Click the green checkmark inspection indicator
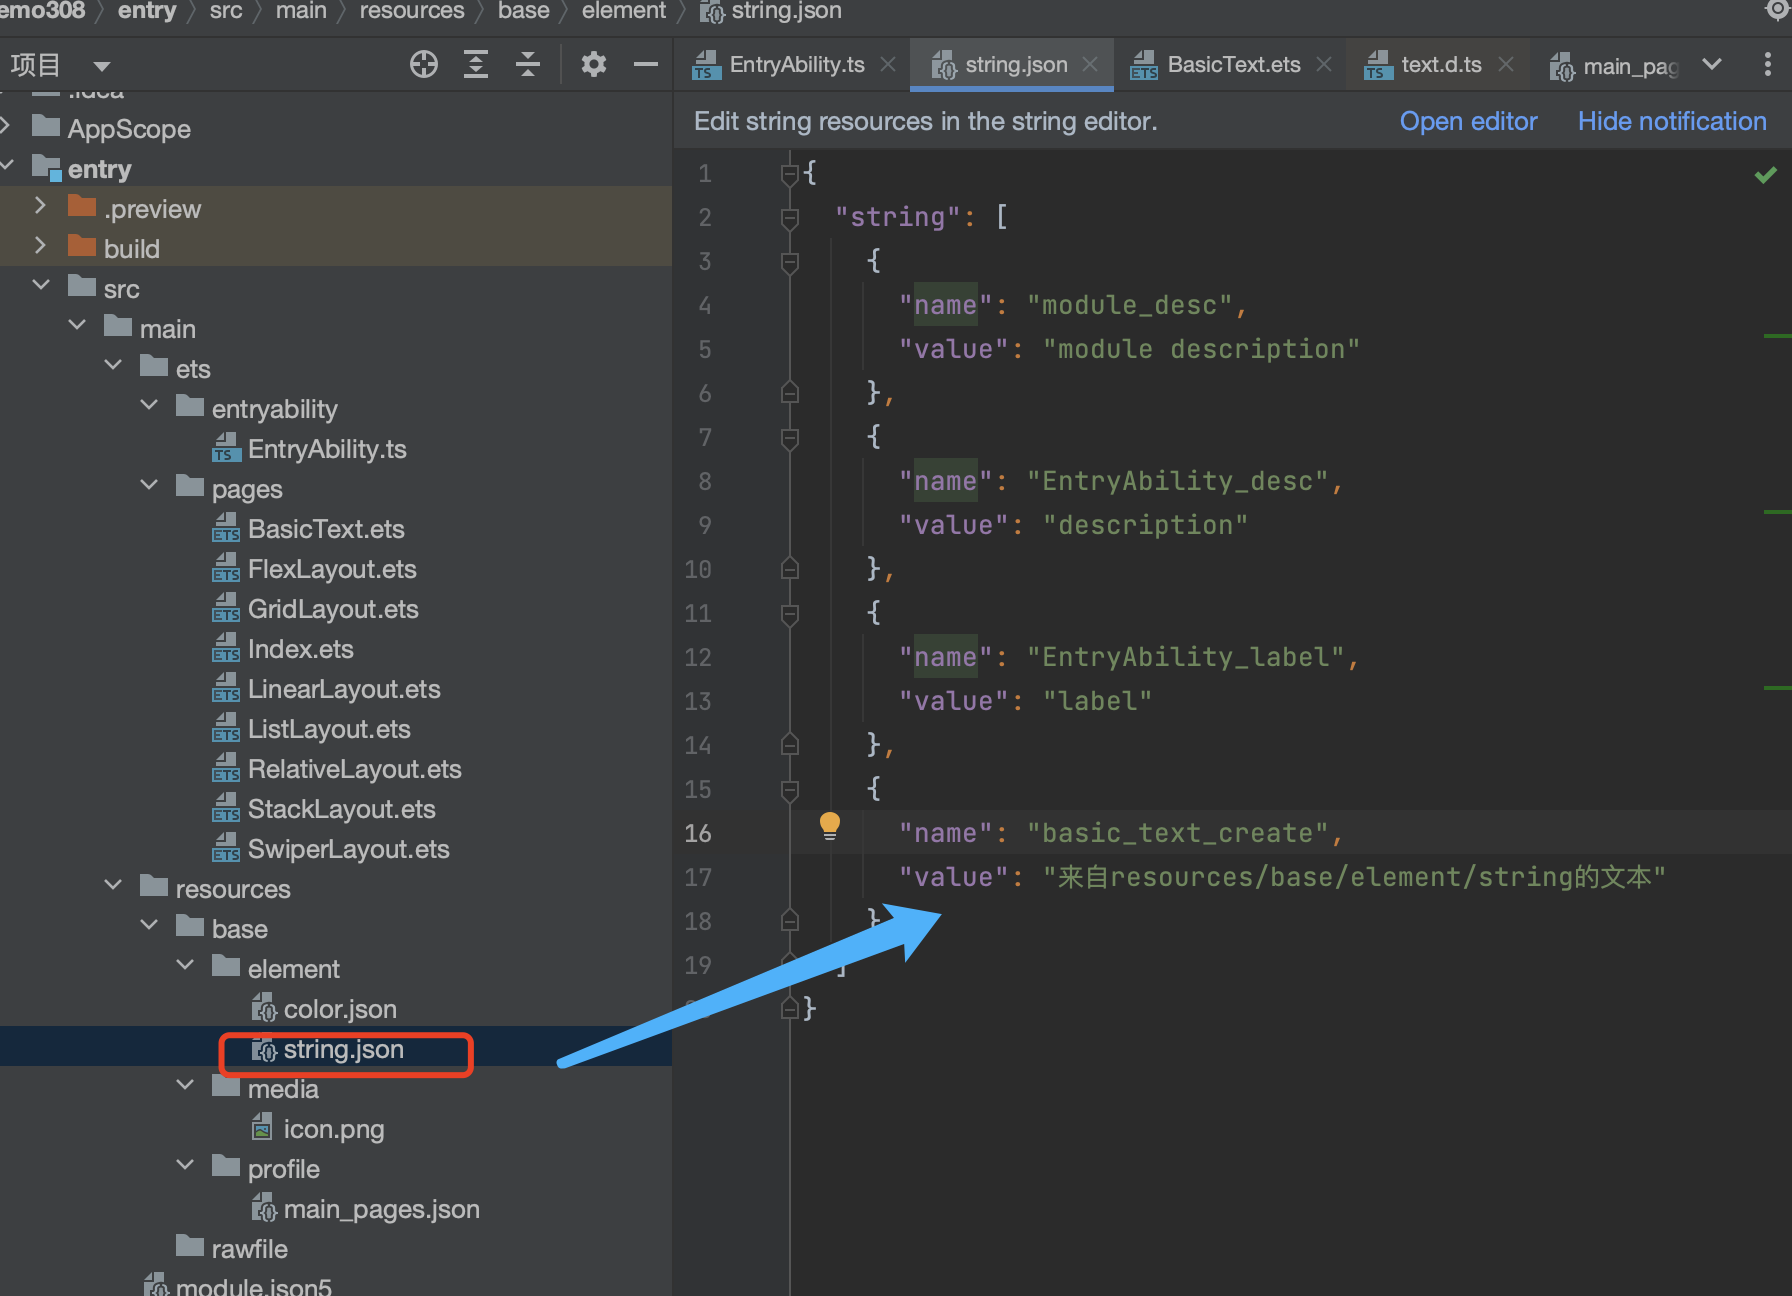Image resolution: width=1792 pixels, height=1296 pixels. [x=1765, y=175]
